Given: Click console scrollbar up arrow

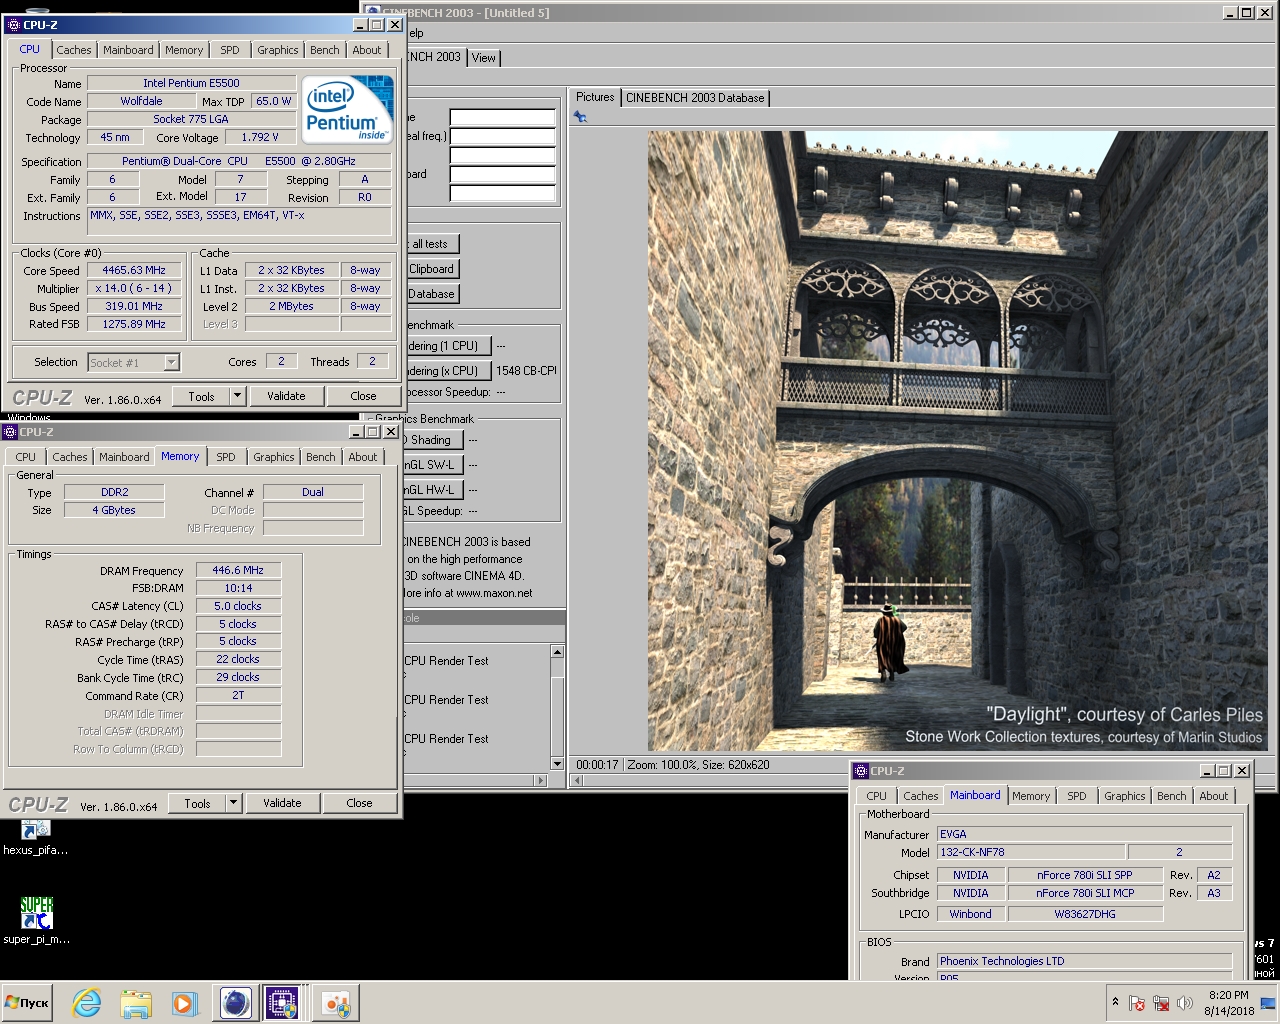Looking at the screenshot, I should click(557, 652).
